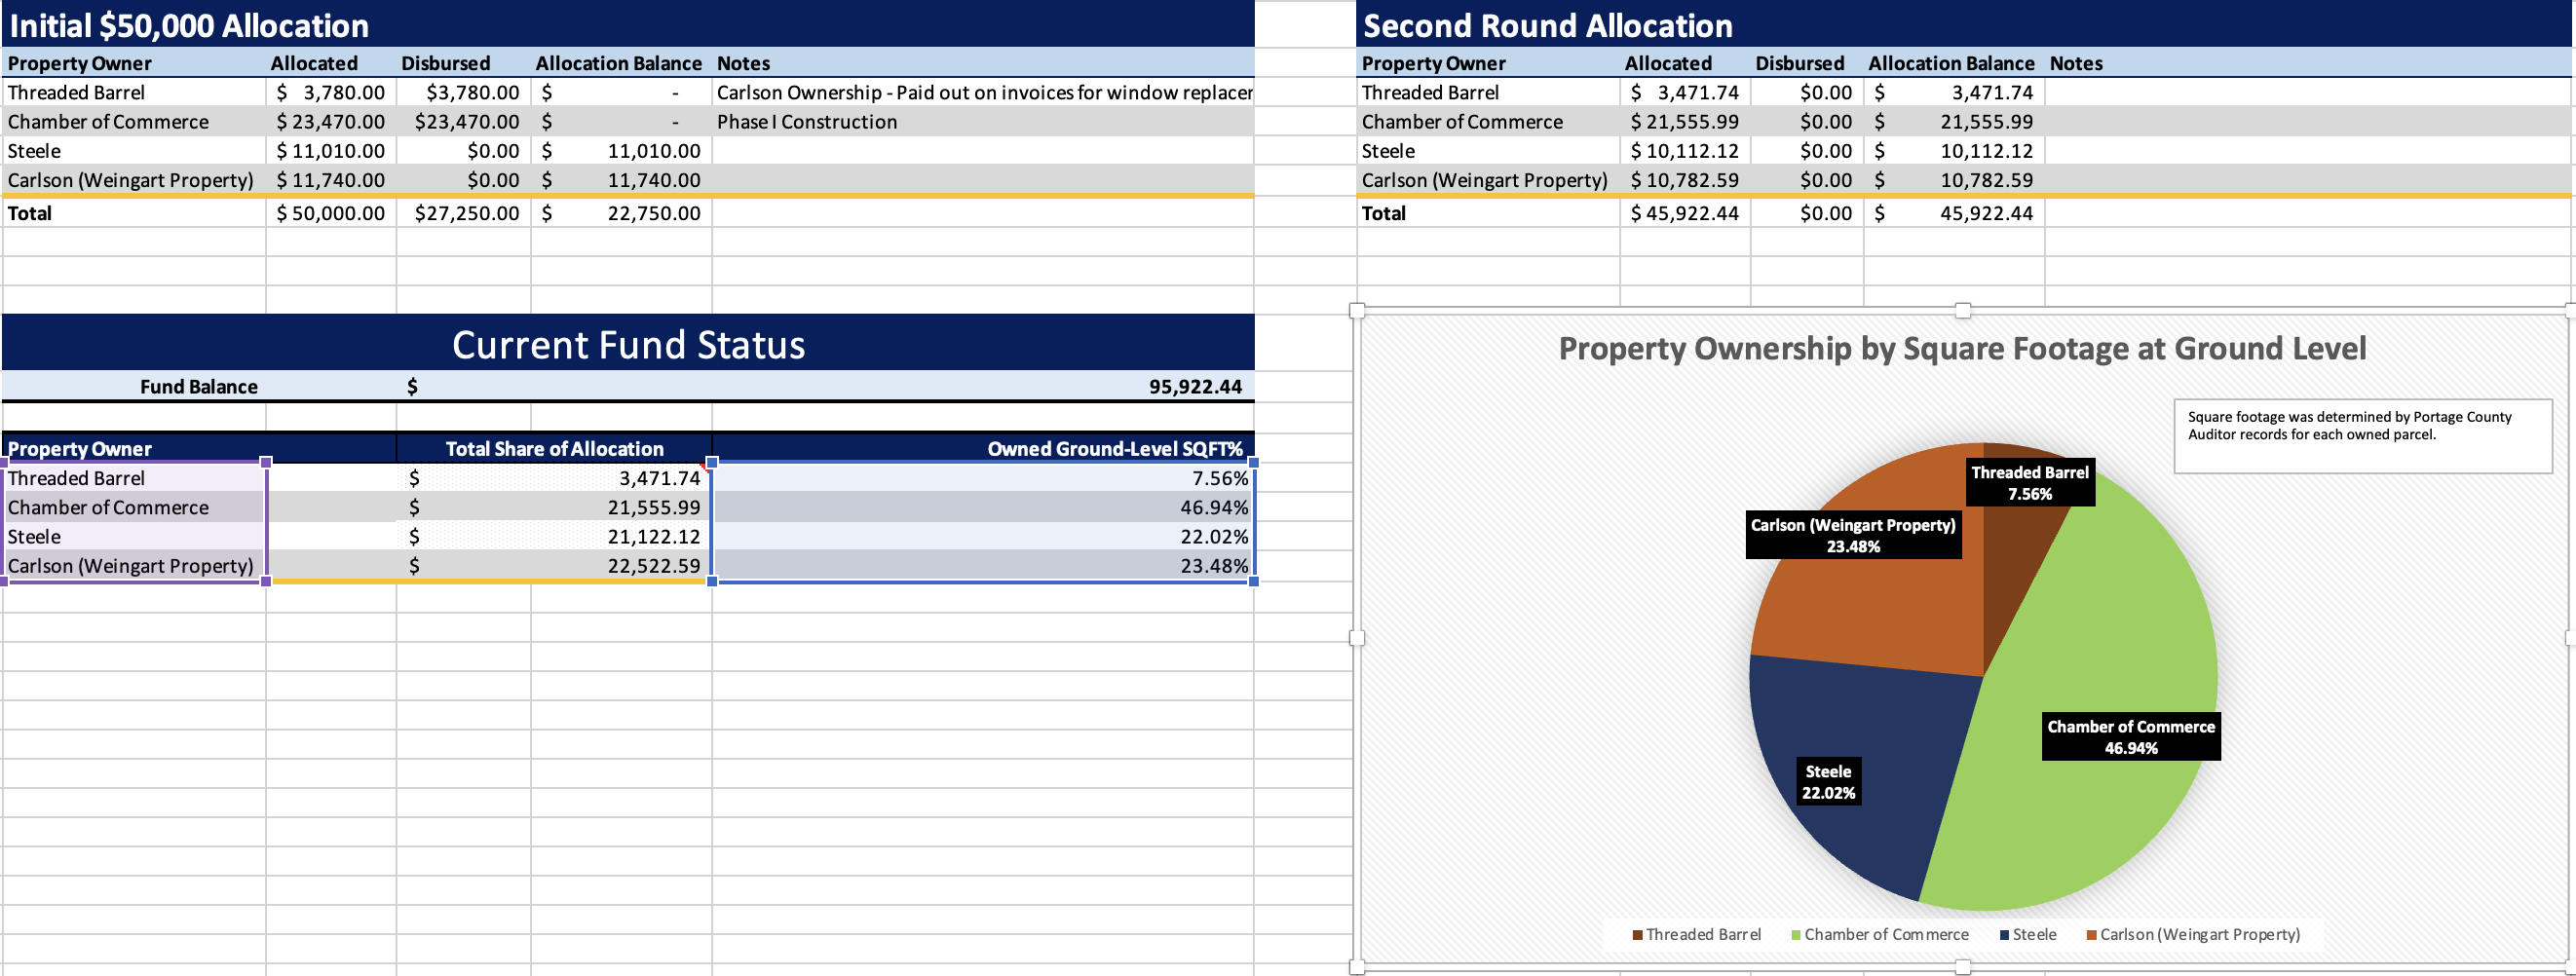Image resolution: width=2576 pixels, height=976 pixels.
Task: Select the Auditor records text box in chart
Action: [x=2362, y=436]
